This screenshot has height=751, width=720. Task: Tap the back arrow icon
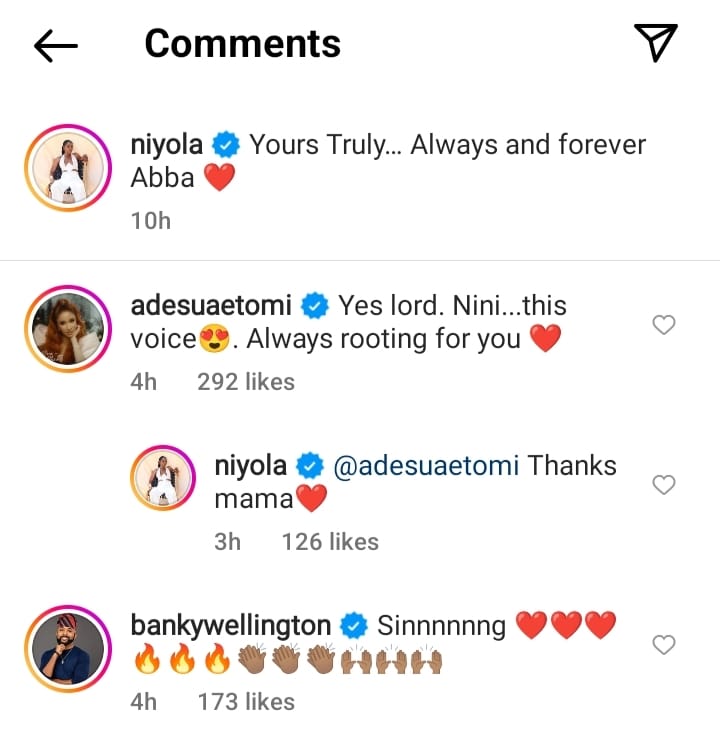(56, 45)
